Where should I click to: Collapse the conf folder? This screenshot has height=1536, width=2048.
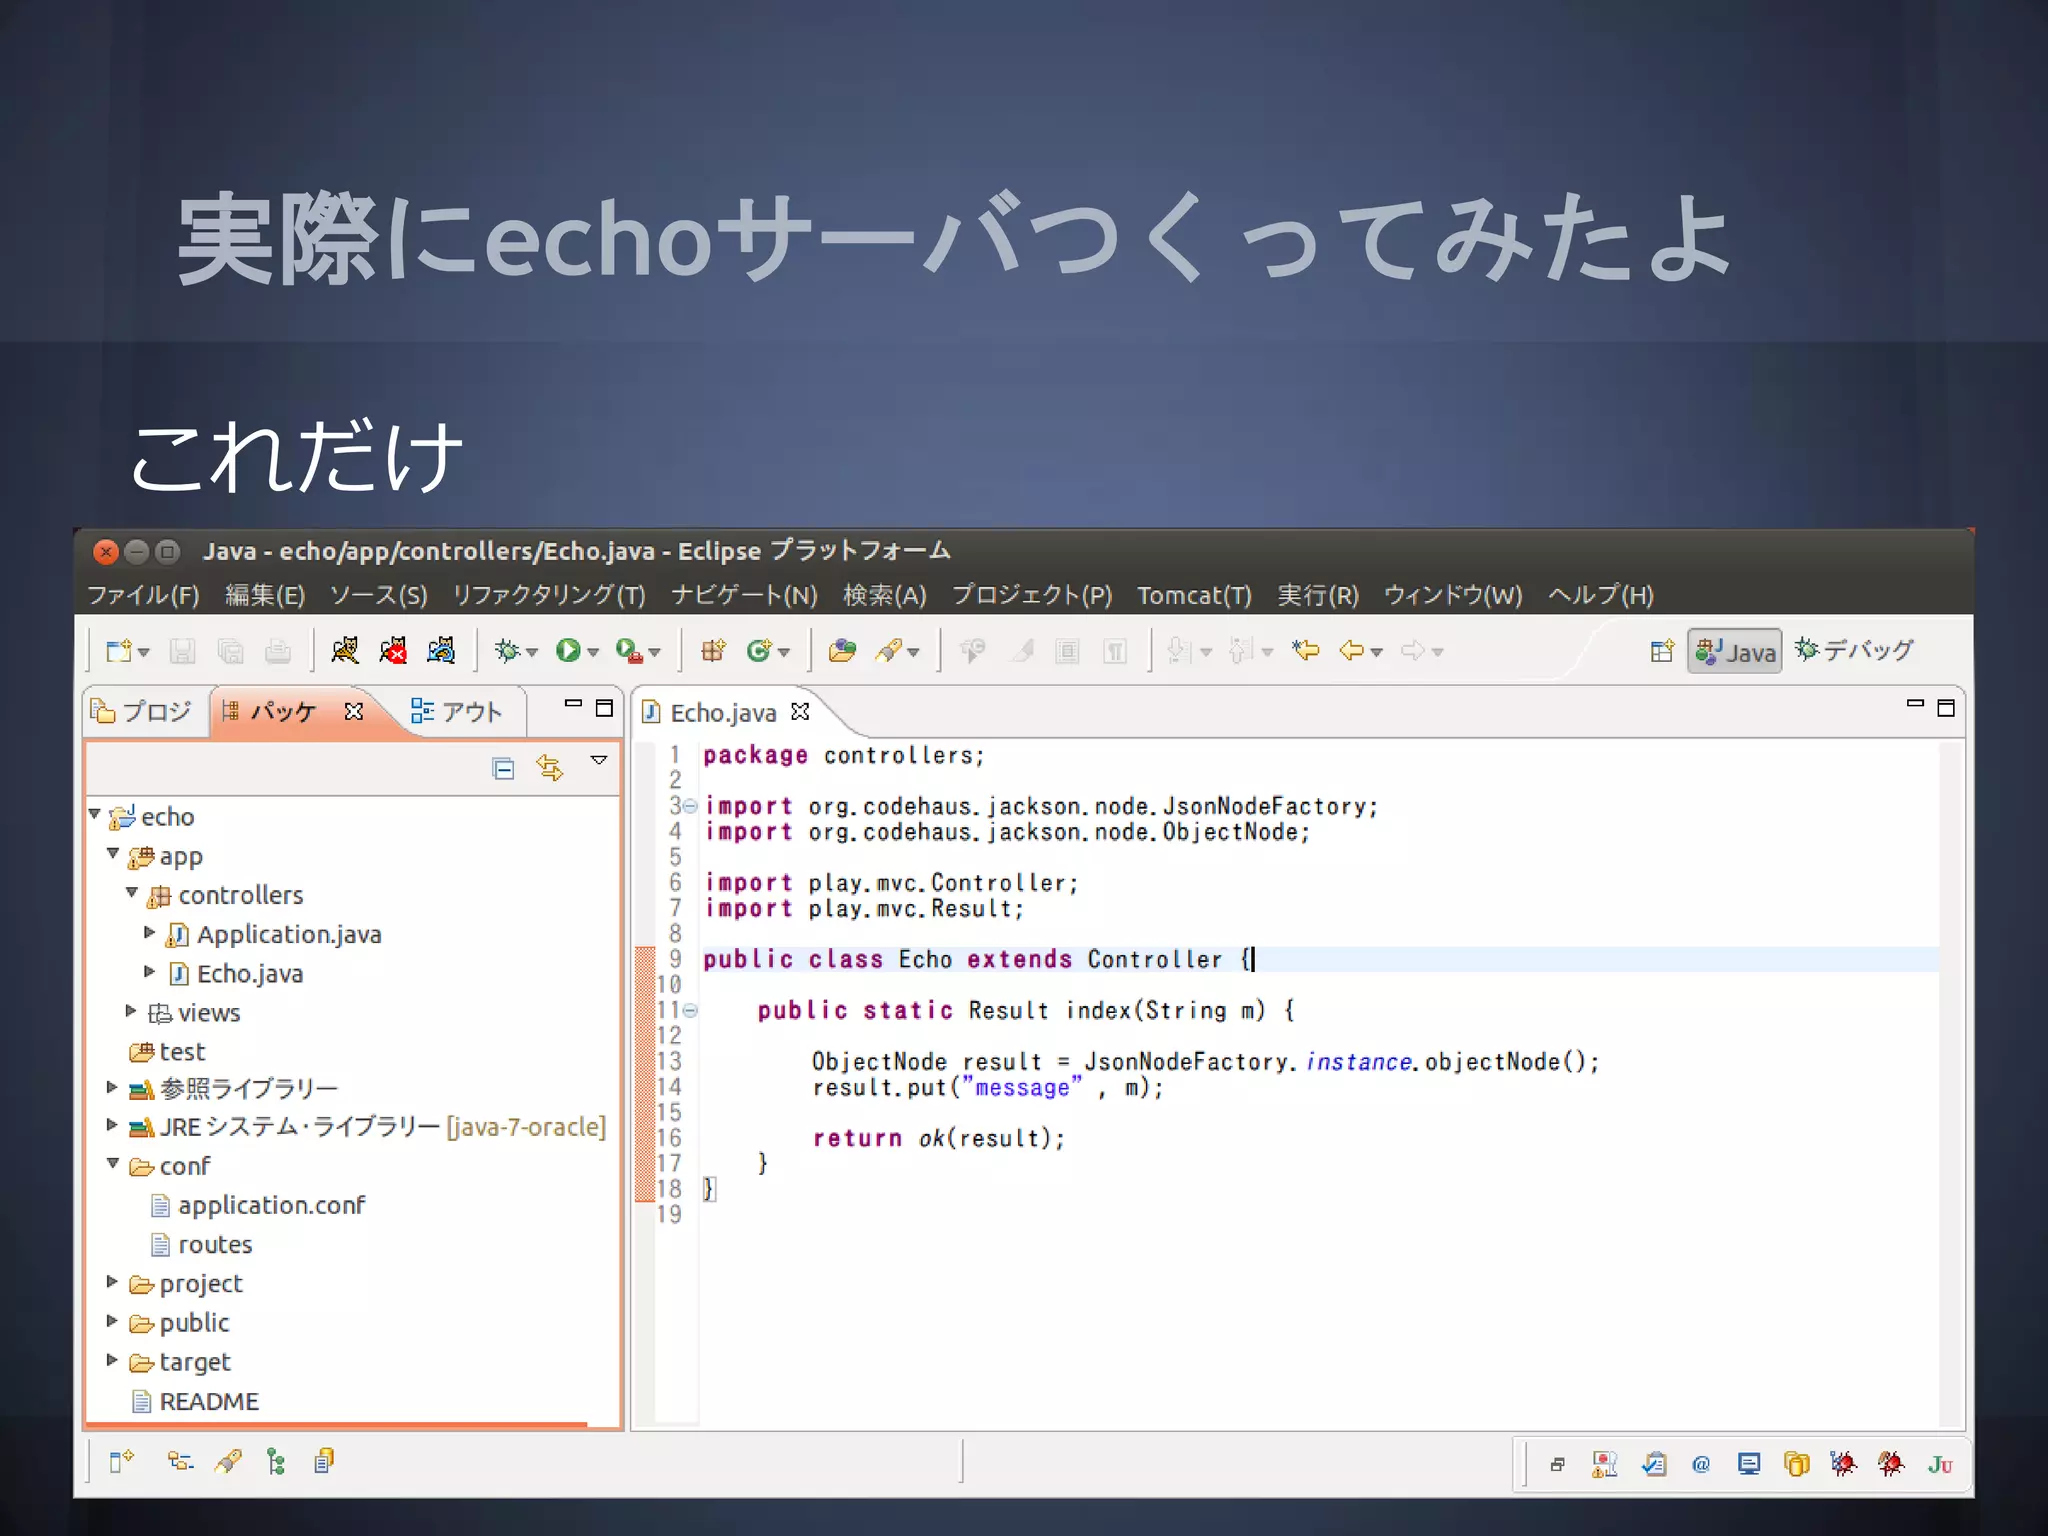[113, 1164]
